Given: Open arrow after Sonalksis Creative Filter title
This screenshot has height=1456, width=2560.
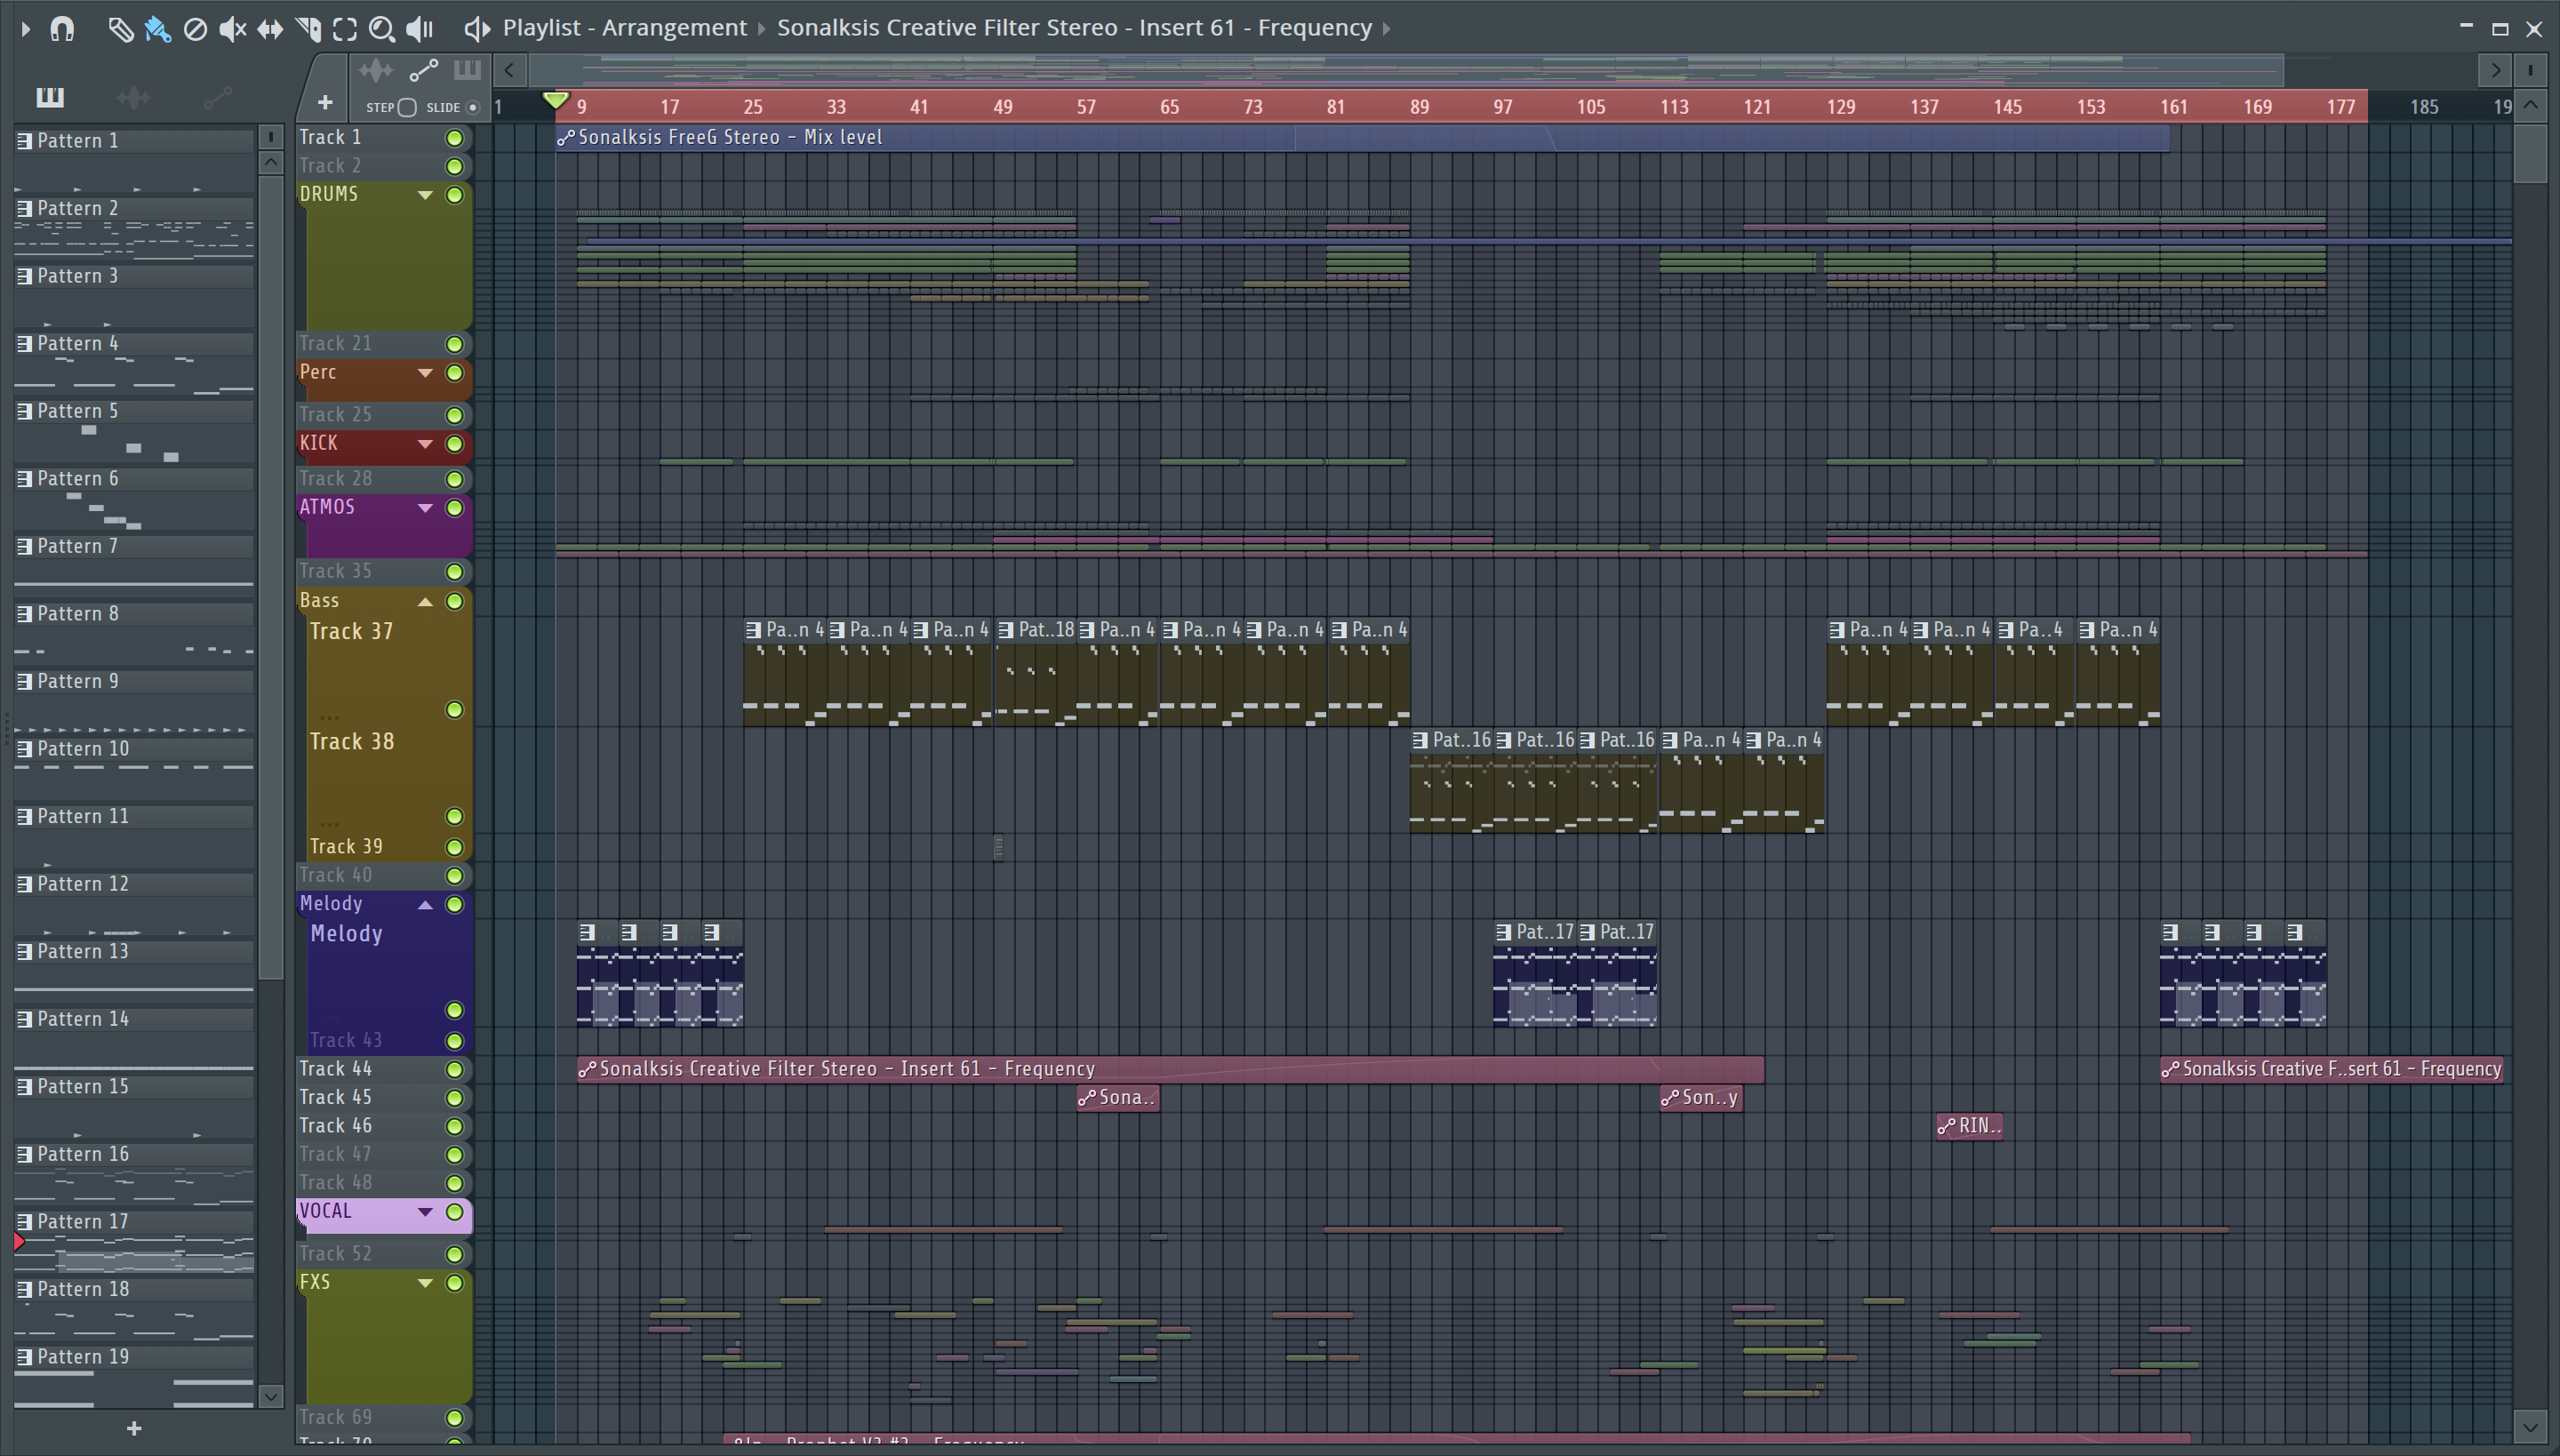Looking at the screenshot, I should click(x=1386, y=29).
